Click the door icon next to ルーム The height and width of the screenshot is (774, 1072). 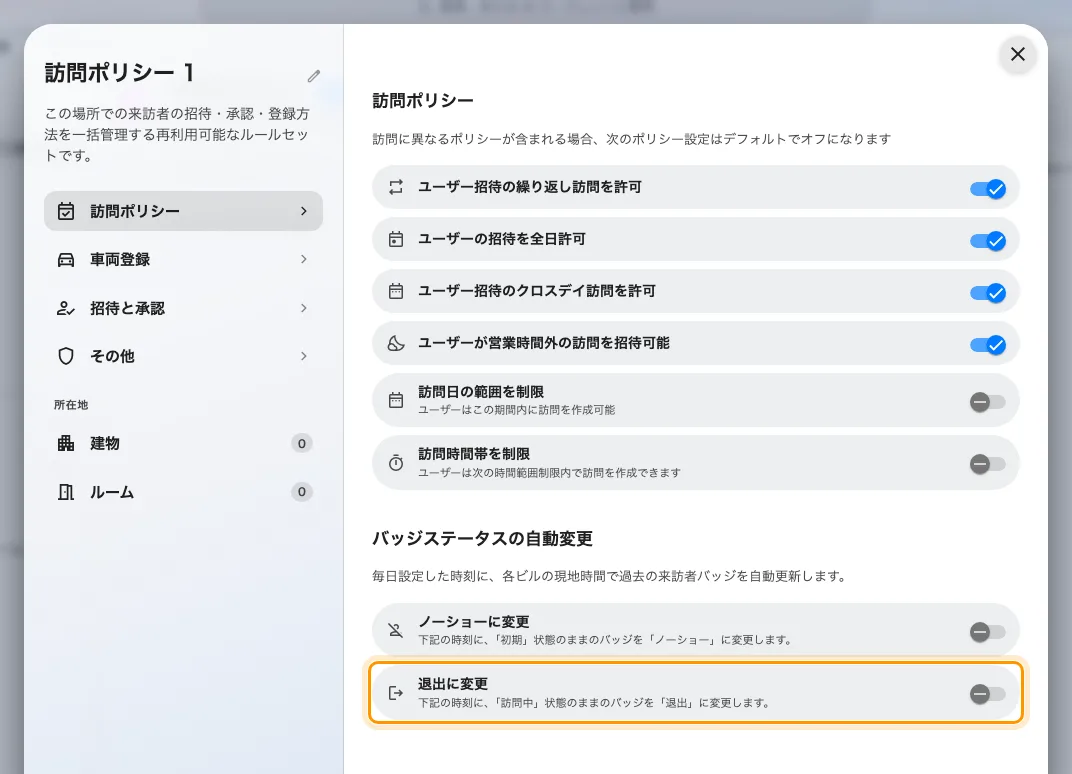[66, 492]
